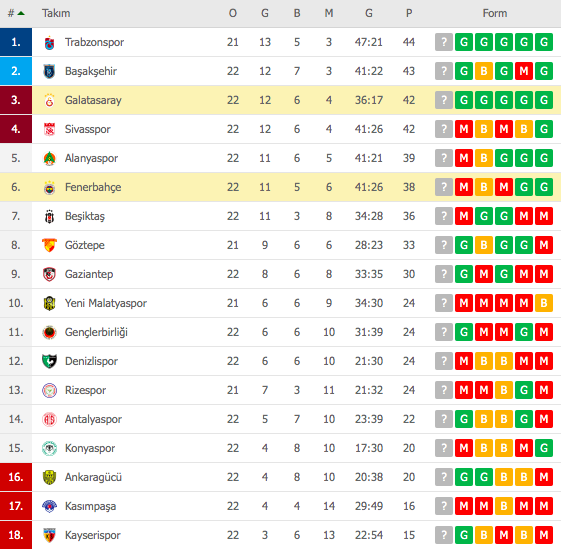Click the Göztepe team crest
The image size is (561, 549).
[49, 245]
